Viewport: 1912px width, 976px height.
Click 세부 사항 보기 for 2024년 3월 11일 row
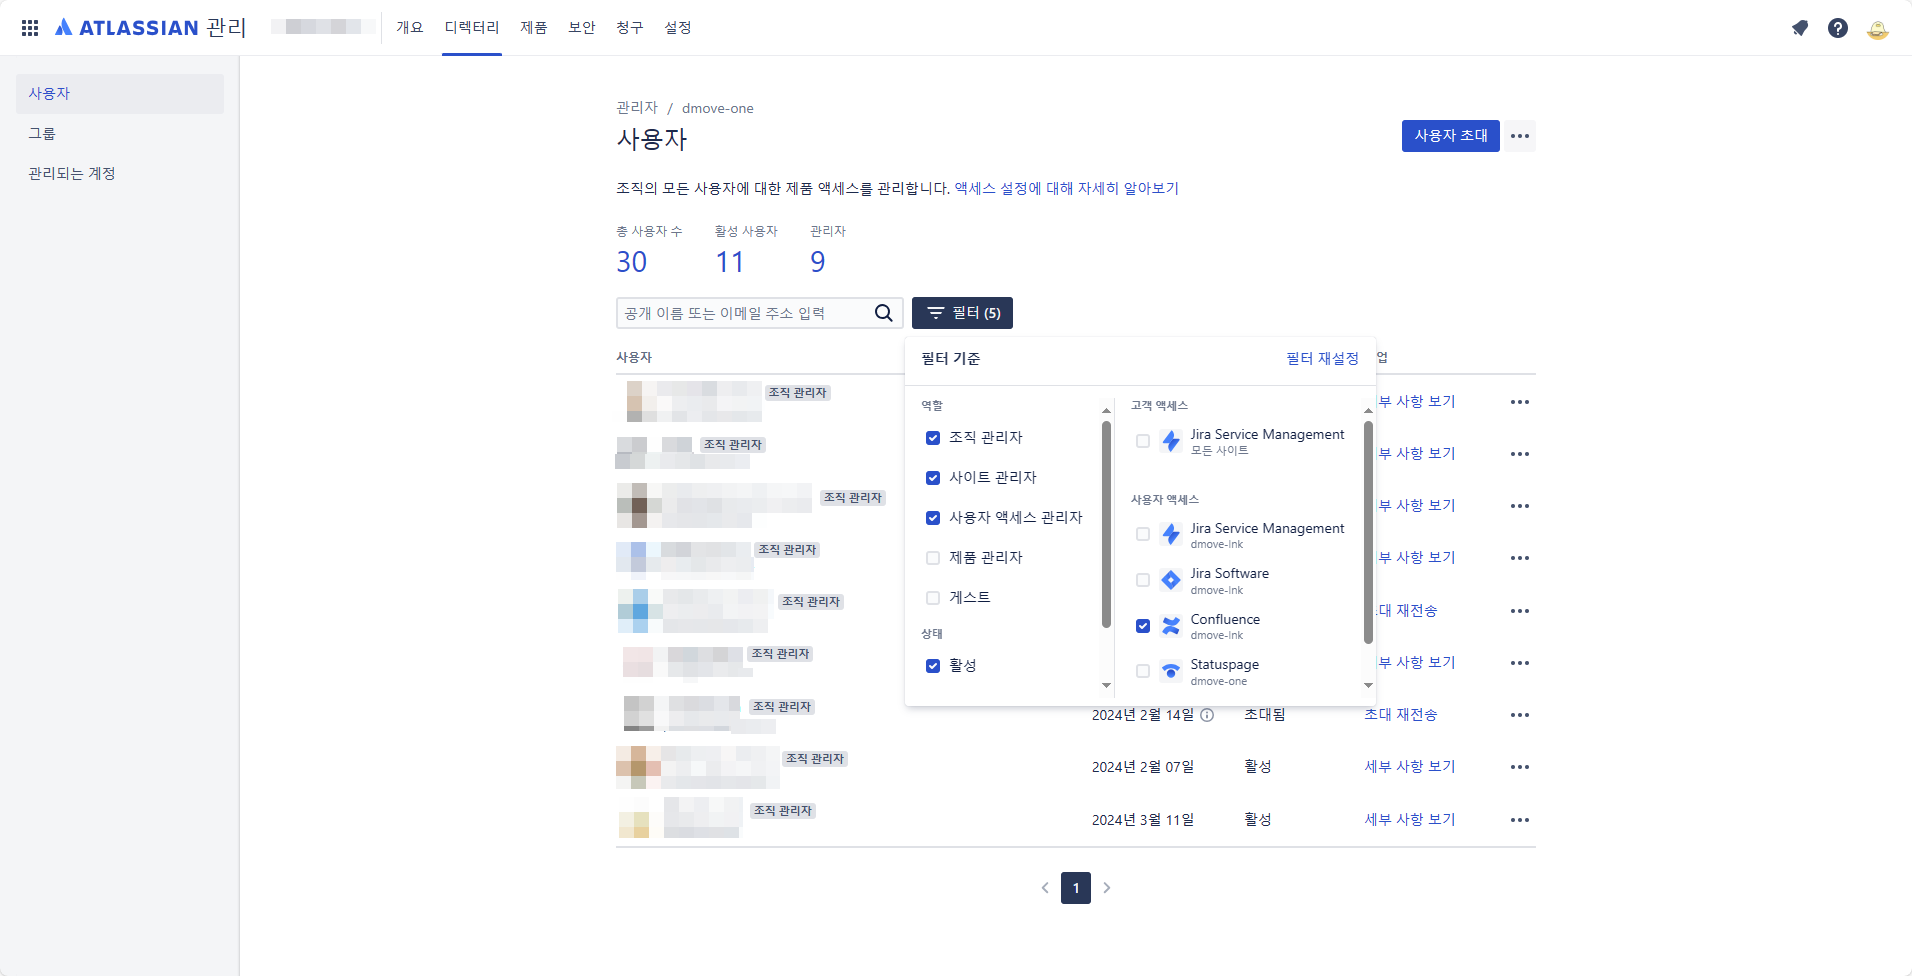click(1410, 820)
